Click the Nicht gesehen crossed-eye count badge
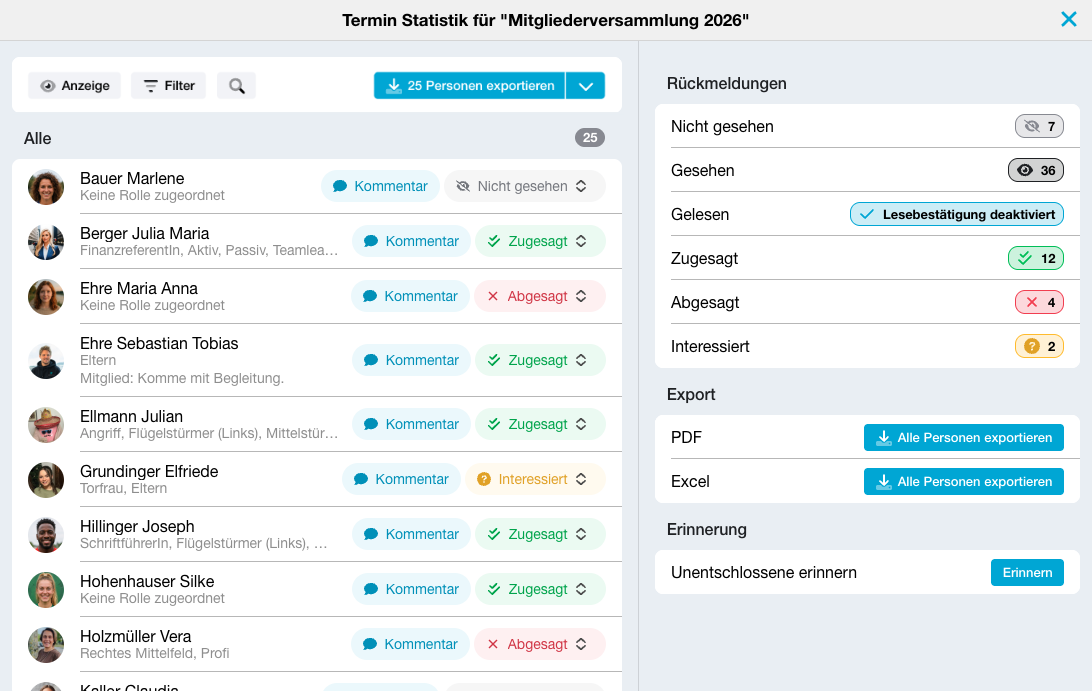This screenshot has height=691, width=1092. [x=1038, y=126]
